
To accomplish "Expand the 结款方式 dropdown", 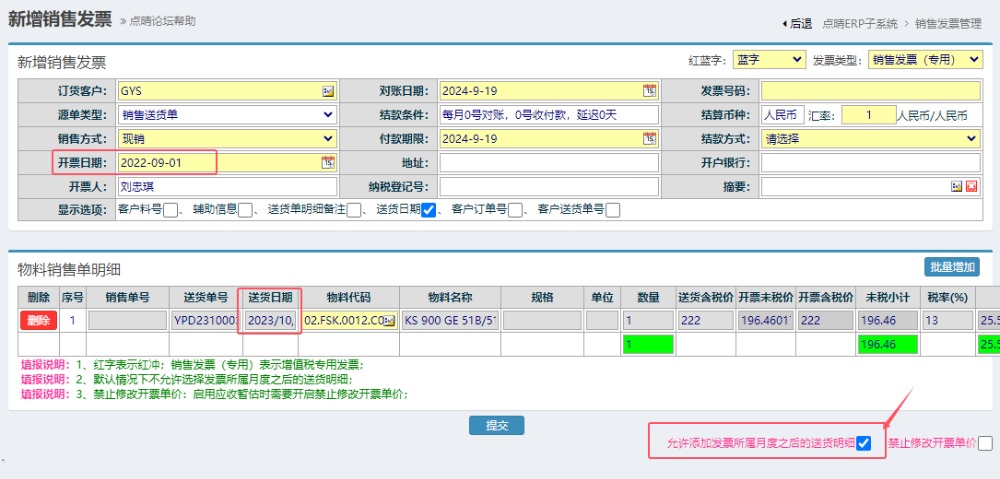I will pos(870,139).
